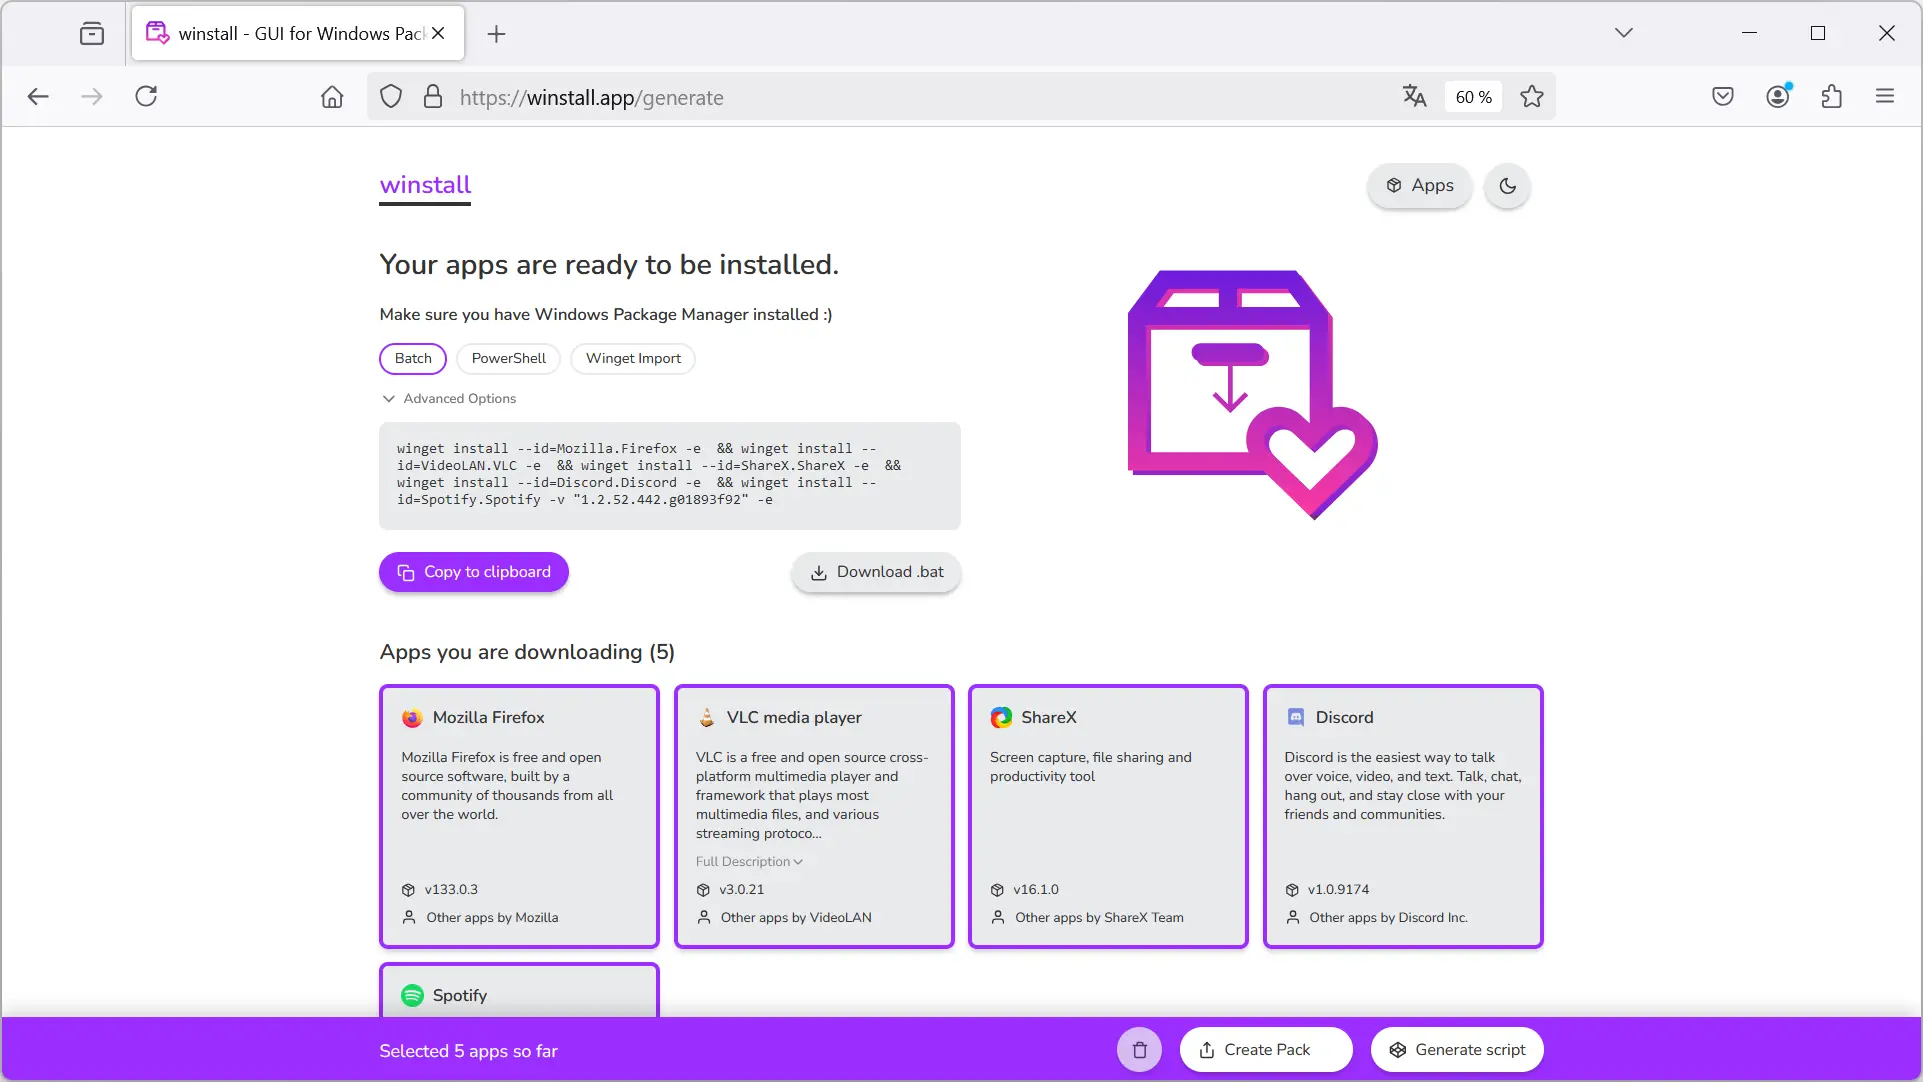Go back to the previous page
The image size is (1923, 1082).
click(x=38, y=96)
